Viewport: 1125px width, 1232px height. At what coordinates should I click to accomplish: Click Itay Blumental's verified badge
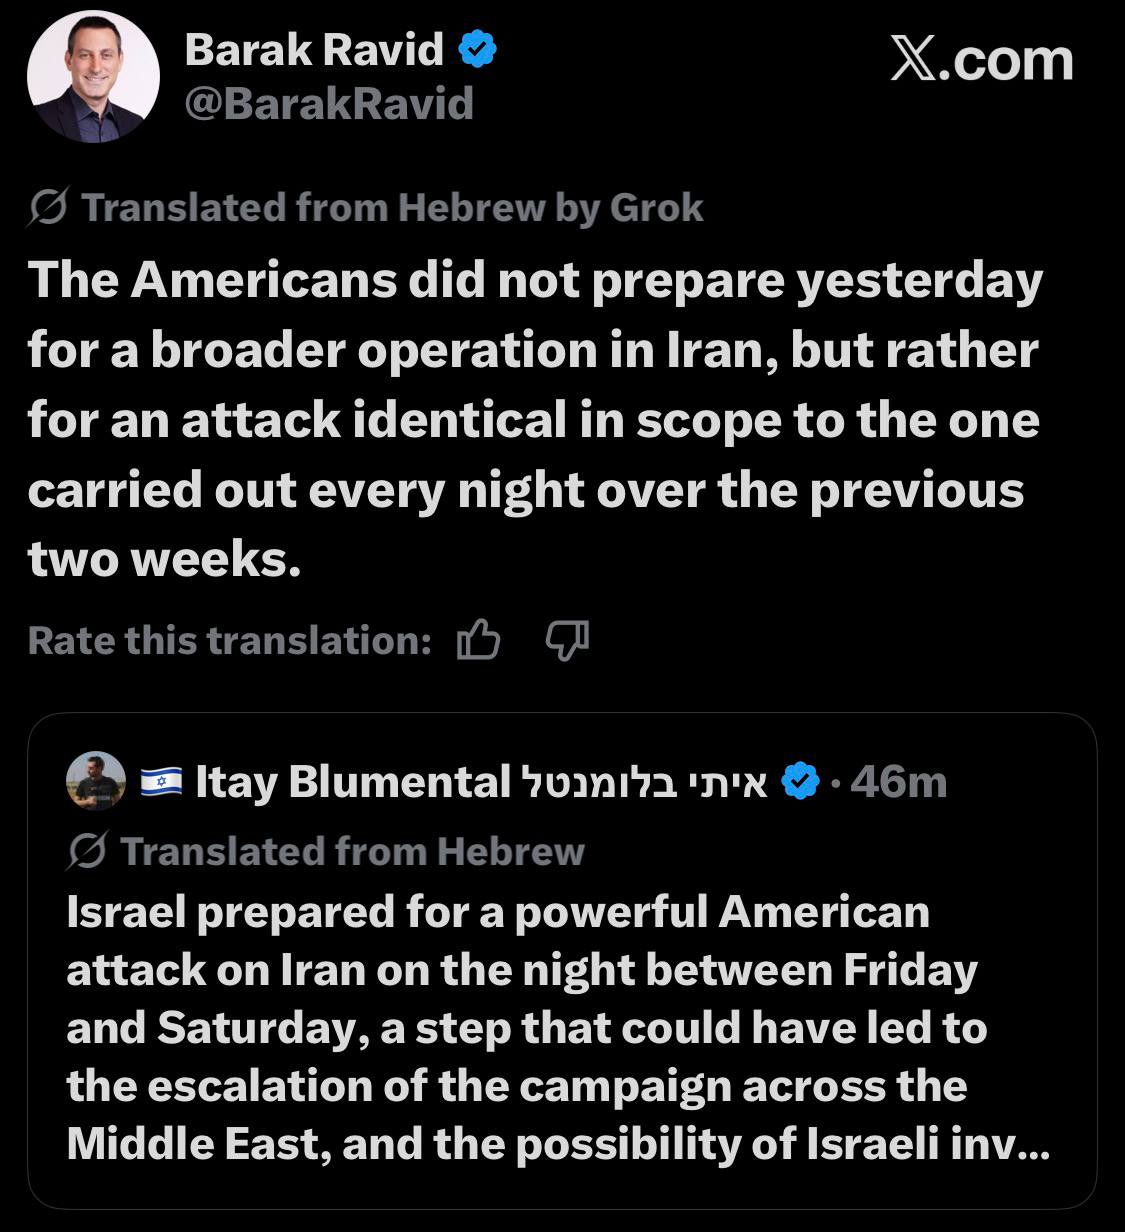pyautogui.click(x=799, y=782)
